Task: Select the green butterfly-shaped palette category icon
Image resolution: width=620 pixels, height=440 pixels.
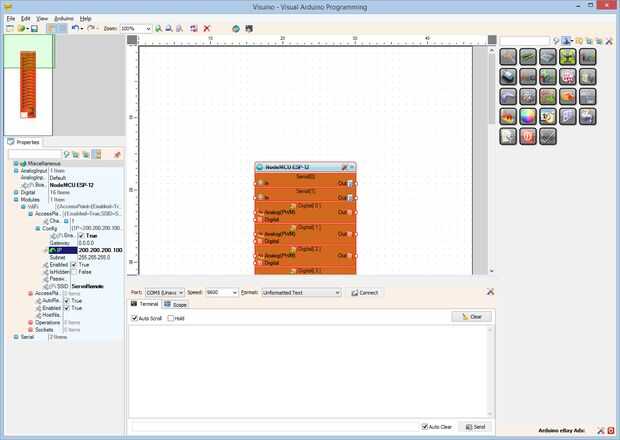Action: click(568, 57)
